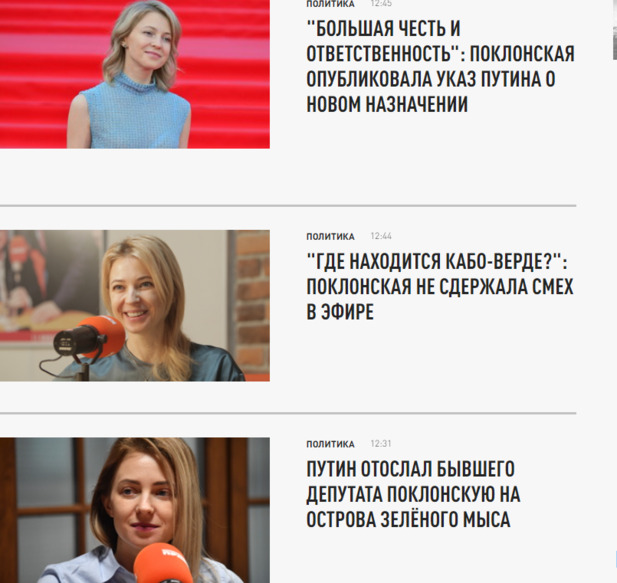Click "ОСТРОВА ЗЕЛЁНОГО МЫСА" line of the third headline
The image size is (617, 583).
point(408,519)
